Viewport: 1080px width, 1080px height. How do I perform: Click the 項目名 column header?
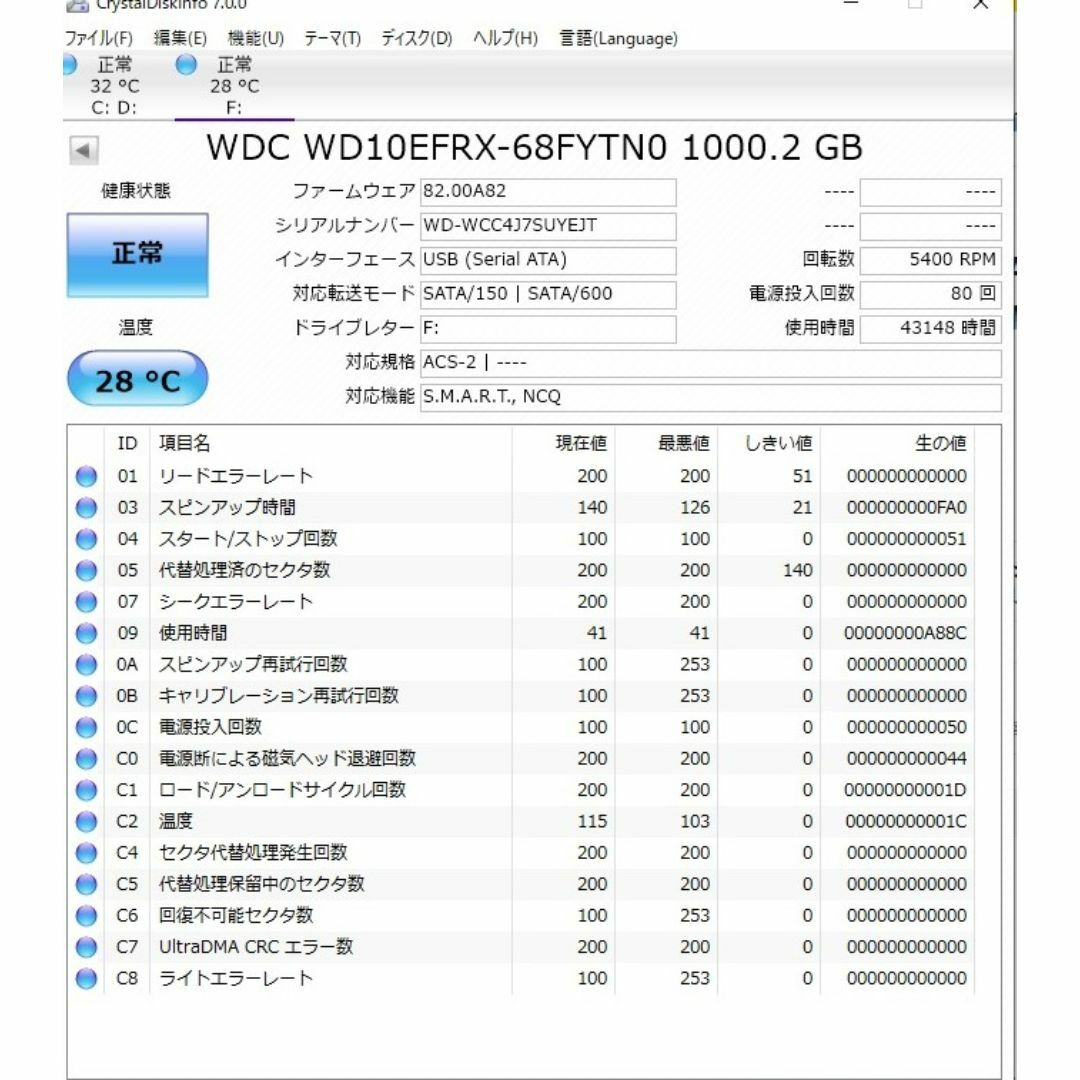(x=185, y=444)
